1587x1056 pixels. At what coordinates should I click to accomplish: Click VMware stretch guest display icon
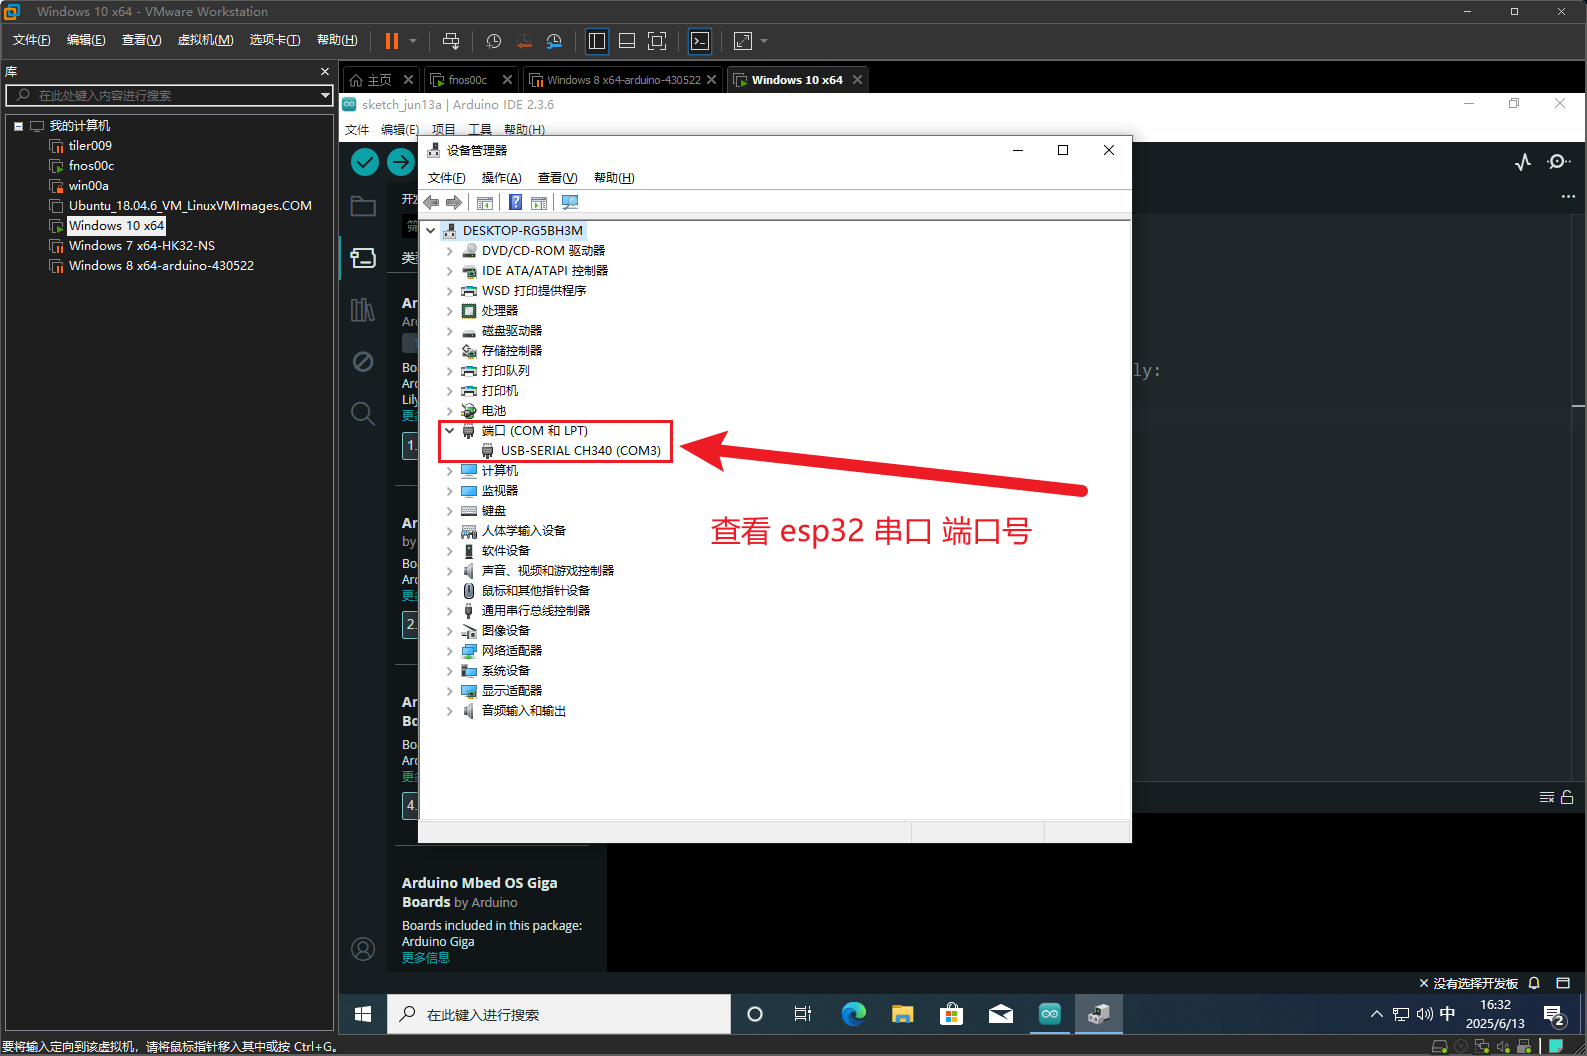tap(743, 41)
